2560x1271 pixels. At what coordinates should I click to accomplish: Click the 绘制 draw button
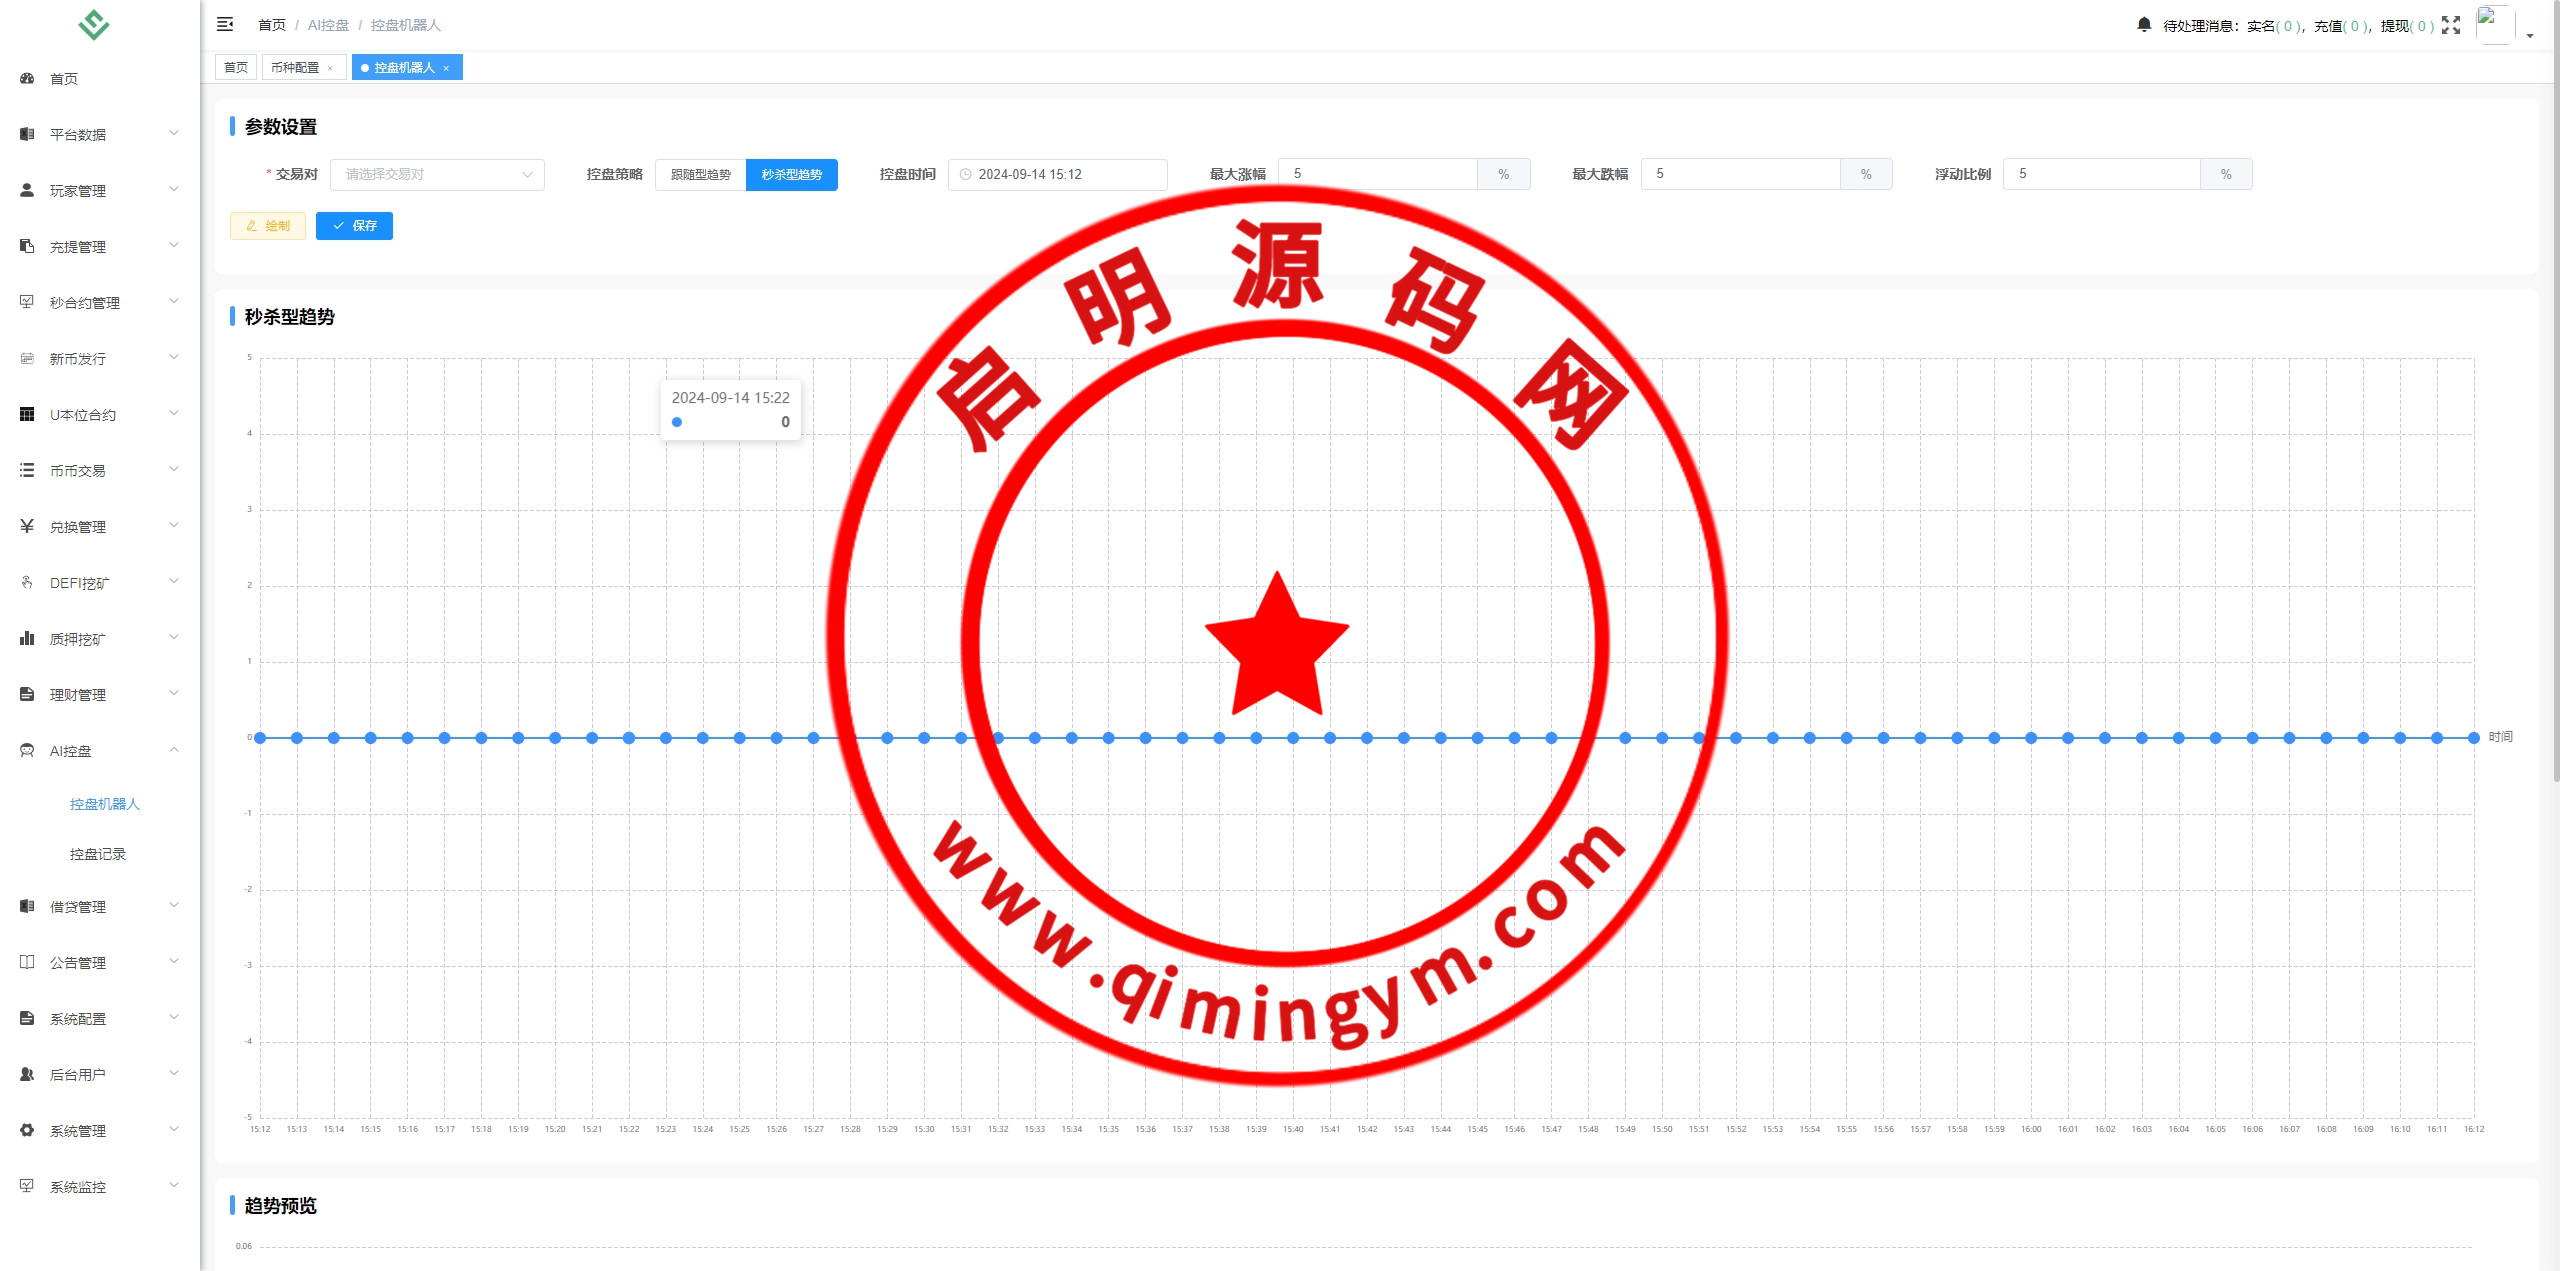tap(268, 226)
